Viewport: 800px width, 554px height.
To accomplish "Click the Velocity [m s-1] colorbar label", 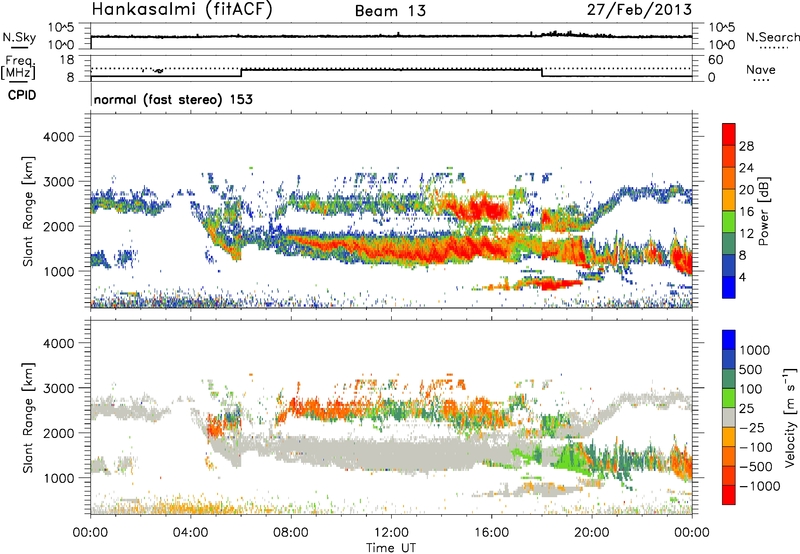I will 790,417.
